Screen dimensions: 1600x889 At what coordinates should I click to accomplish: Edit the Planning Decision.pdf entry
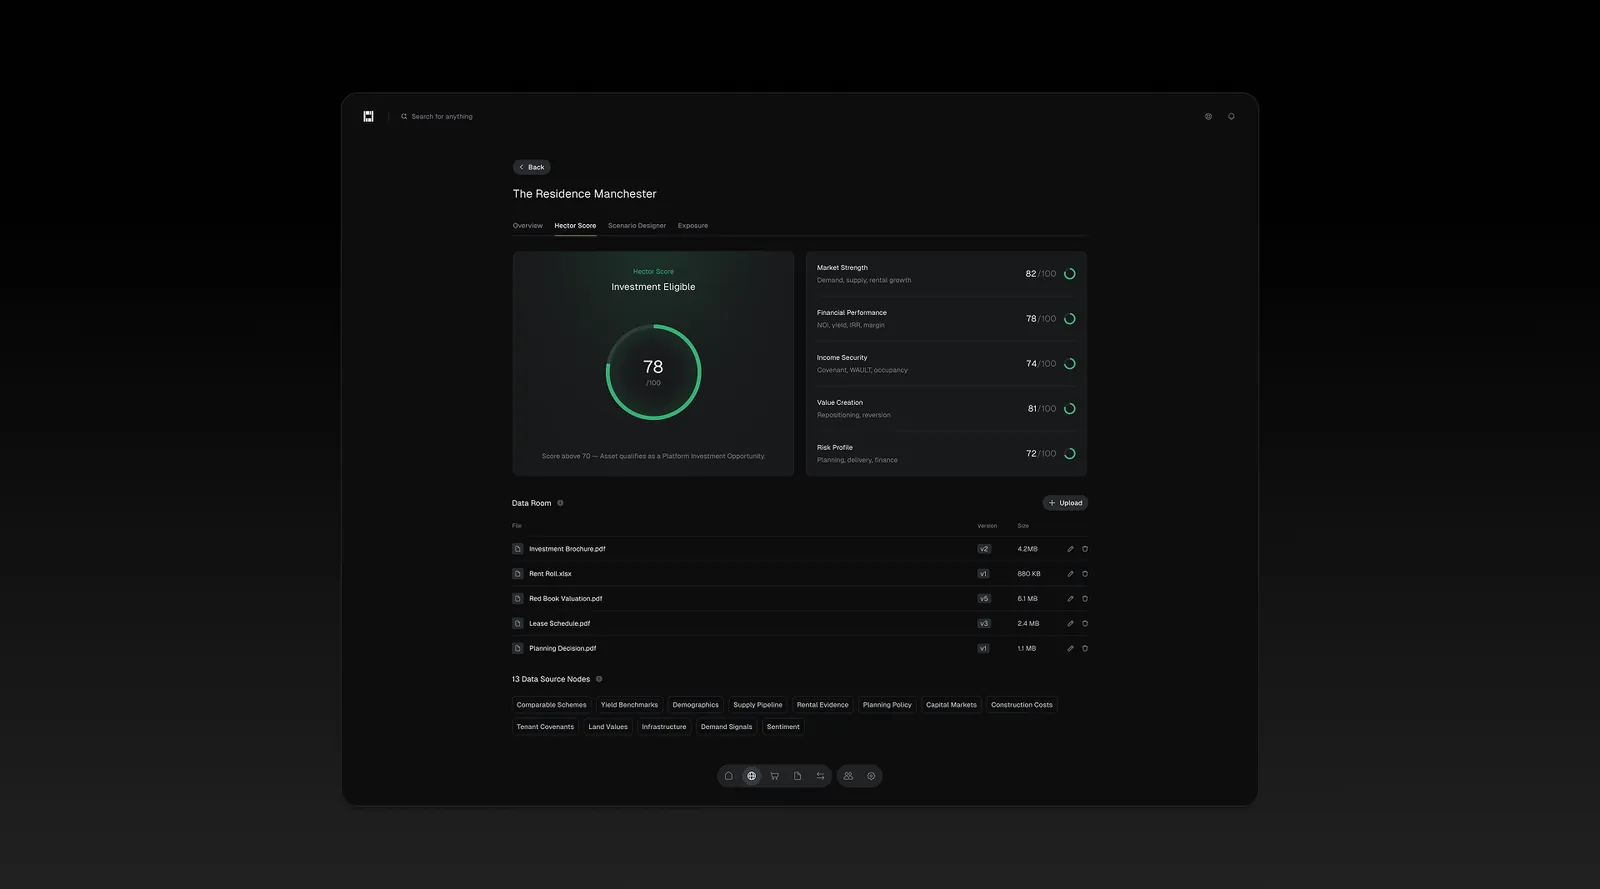[x=1070, y=649]
